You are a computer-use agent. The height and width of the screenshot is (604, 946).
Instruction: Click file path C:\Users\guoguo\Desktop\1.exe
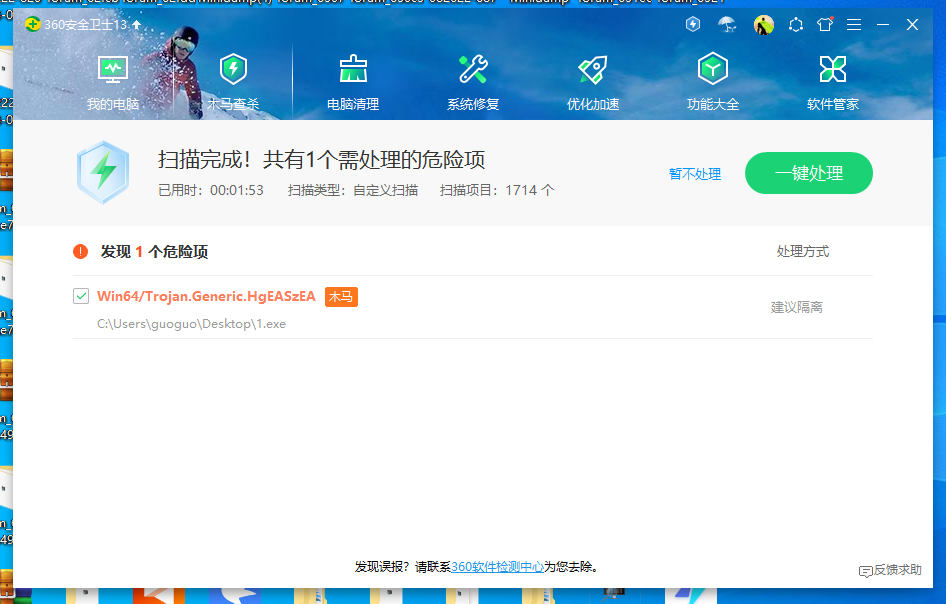tap(191, 324)
